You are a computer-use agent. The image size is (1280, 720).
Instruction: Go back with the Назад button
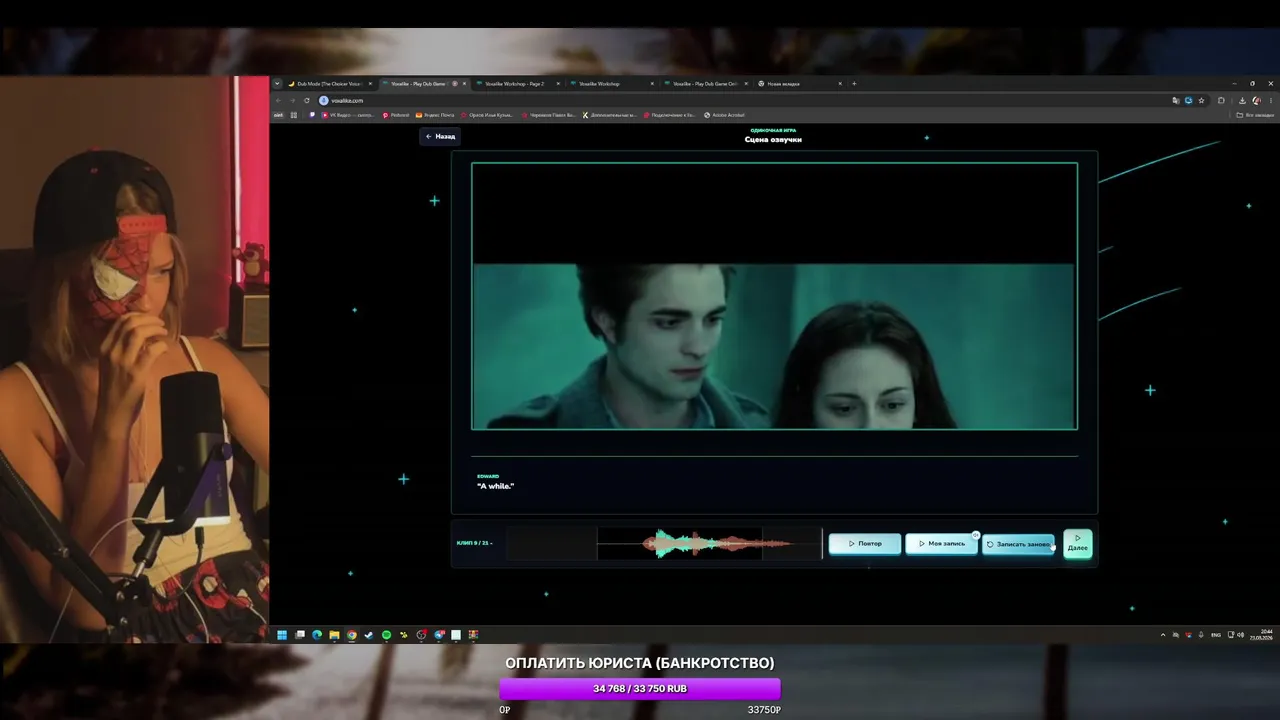[440, 136]
